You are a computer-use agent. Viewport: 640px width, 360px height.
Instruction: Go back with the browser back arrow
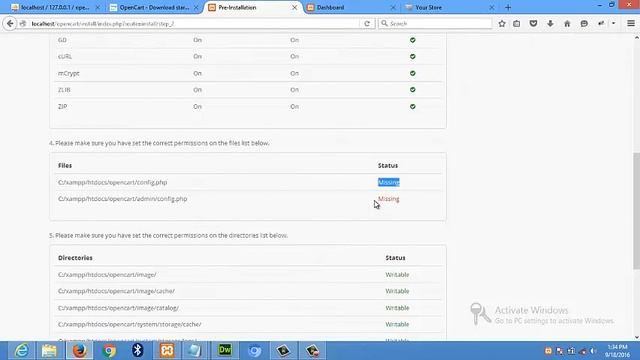(x=10, y=24)
